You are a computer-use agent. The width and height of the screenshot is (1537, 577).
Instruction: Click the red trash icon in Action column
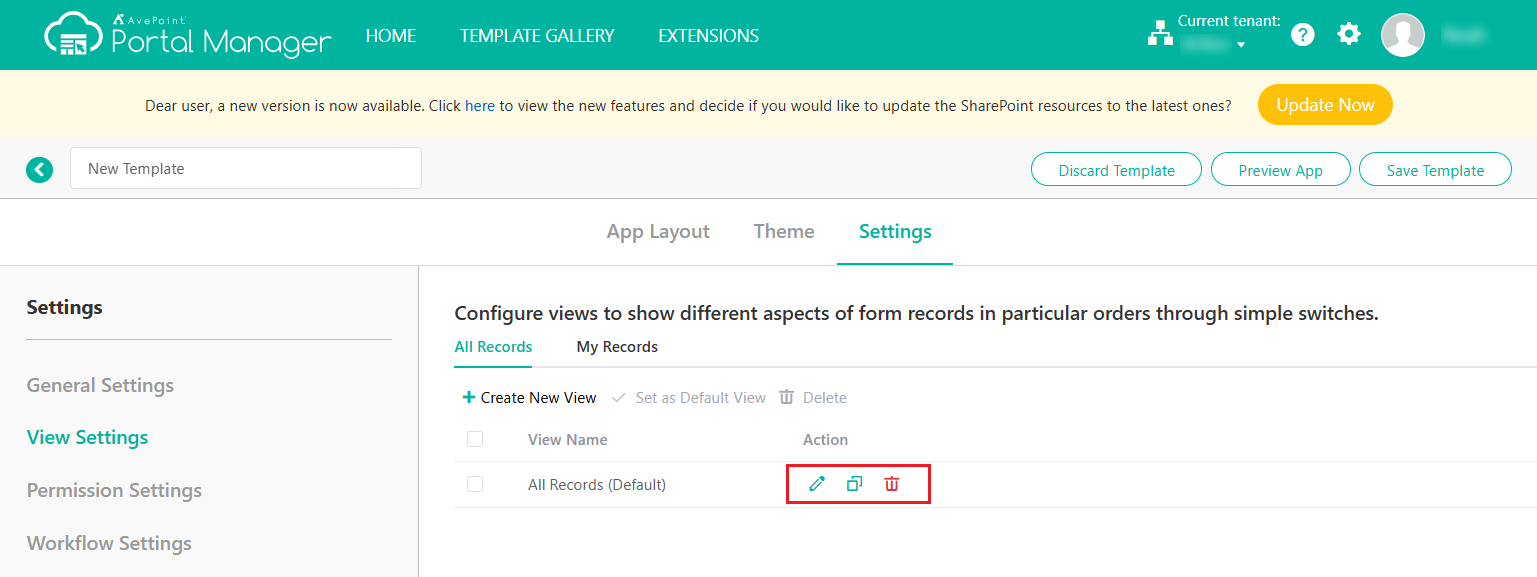891,484
